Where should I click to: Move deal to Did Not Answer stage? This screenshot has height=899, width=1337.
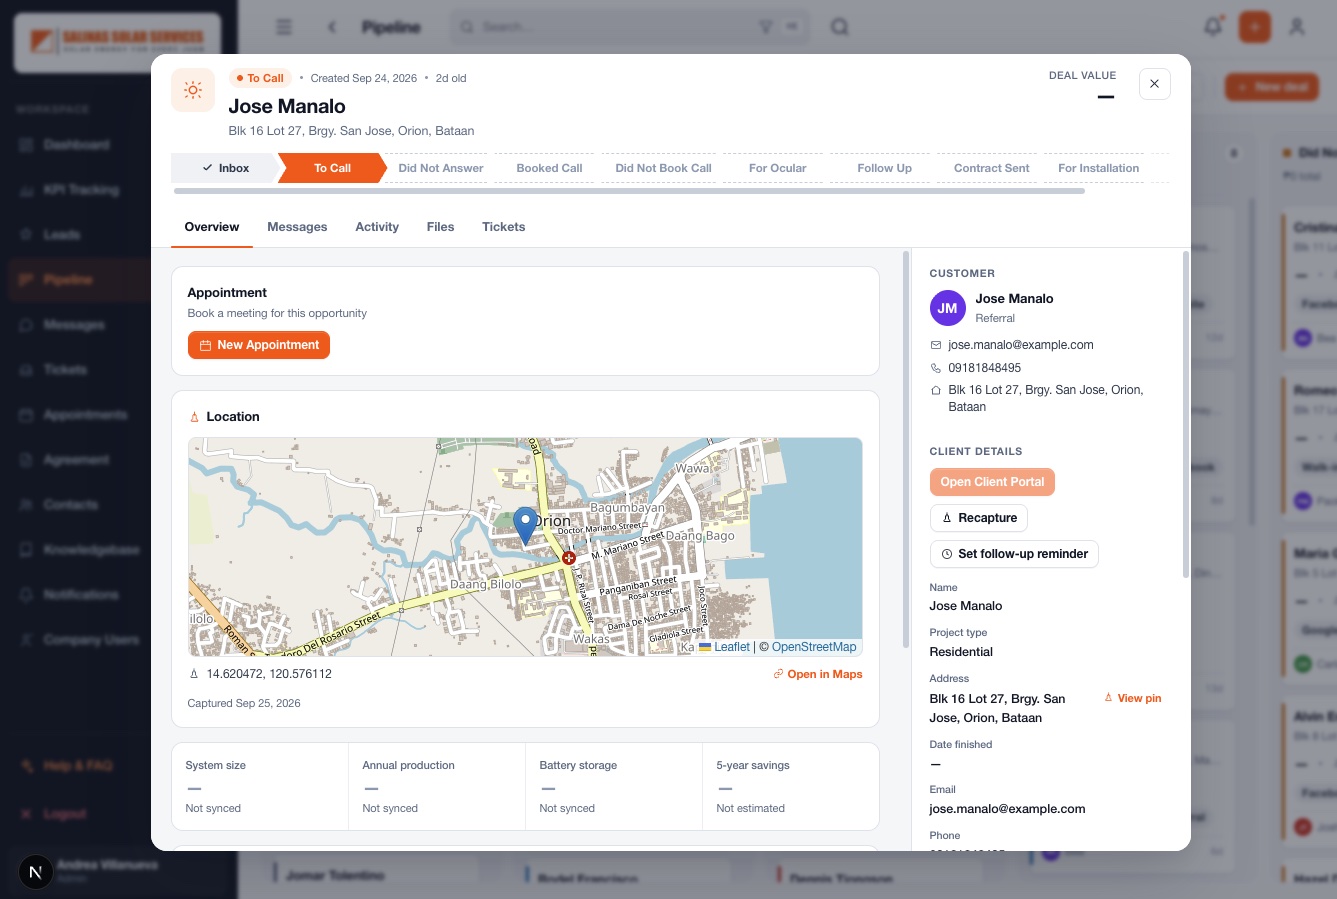pos(441,168)
